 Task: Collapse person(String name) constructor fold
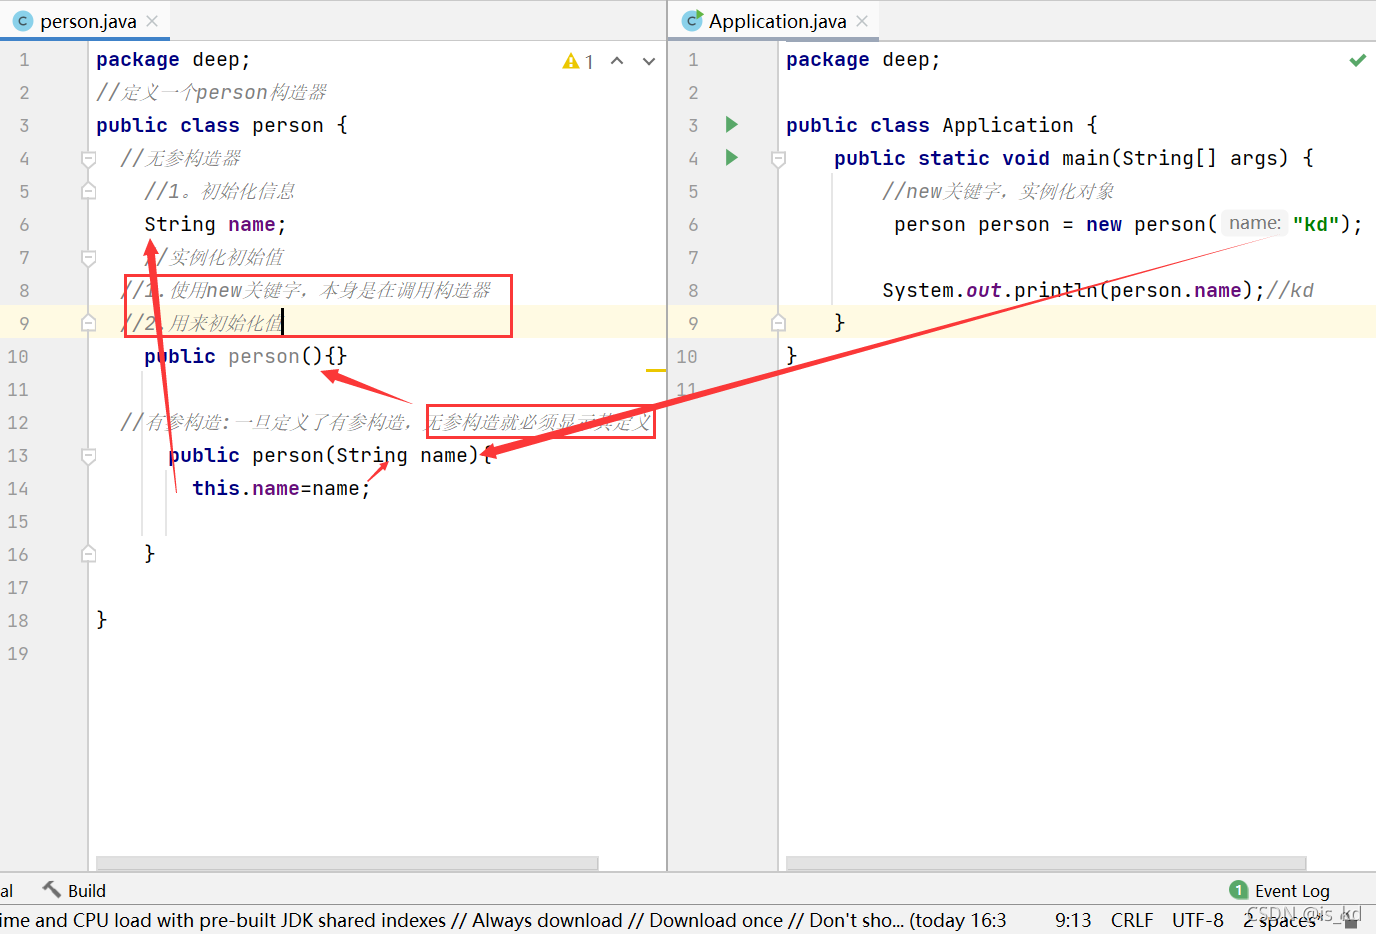[88, 455]
